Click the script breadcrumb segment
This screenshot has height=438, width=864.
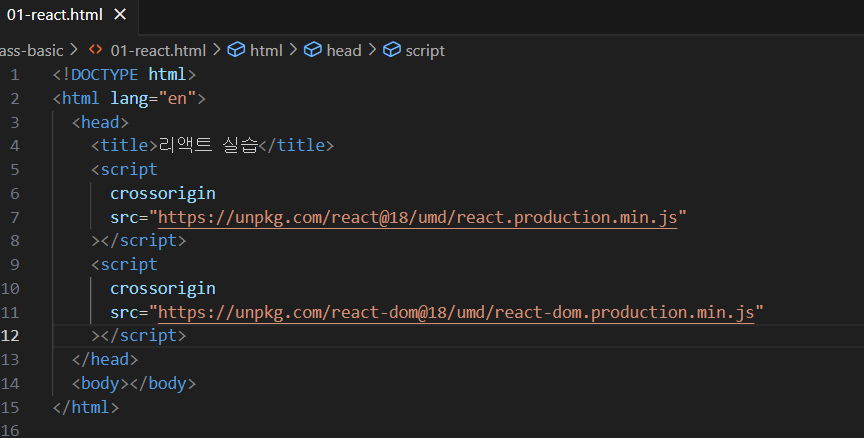(425, 51)
